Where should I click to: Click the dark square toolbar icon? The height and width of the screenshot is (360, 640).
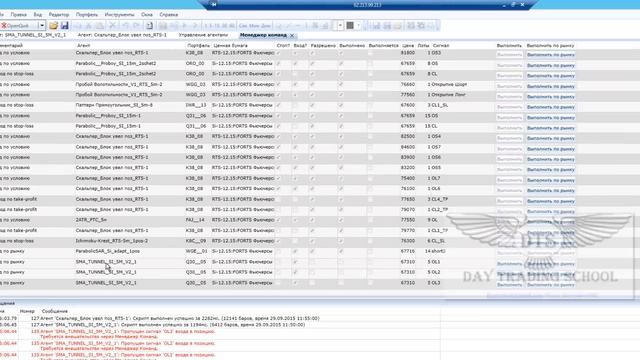pos(350,26)
